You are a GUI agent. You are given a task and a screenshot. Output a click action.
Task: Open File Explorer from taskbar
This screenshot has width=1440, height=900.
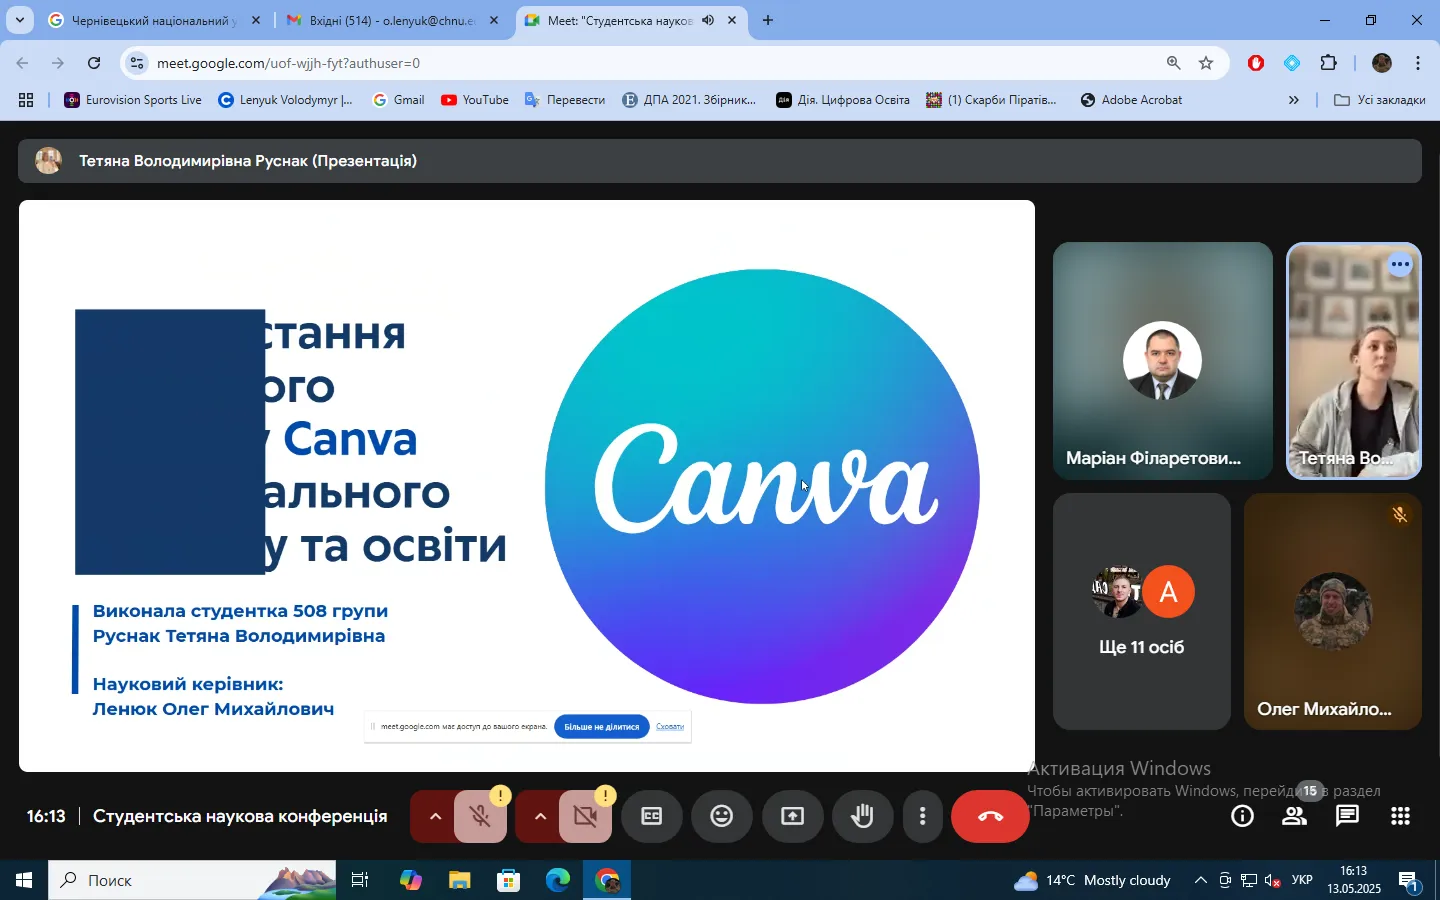459,881
